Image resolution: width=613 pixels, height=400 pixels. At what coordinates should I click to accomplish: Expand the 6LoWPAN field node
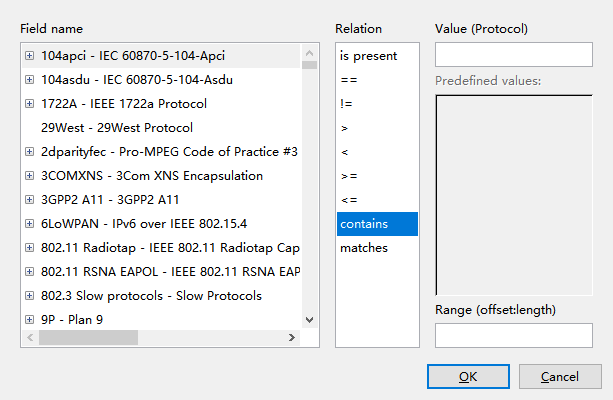tap(29, 223)
